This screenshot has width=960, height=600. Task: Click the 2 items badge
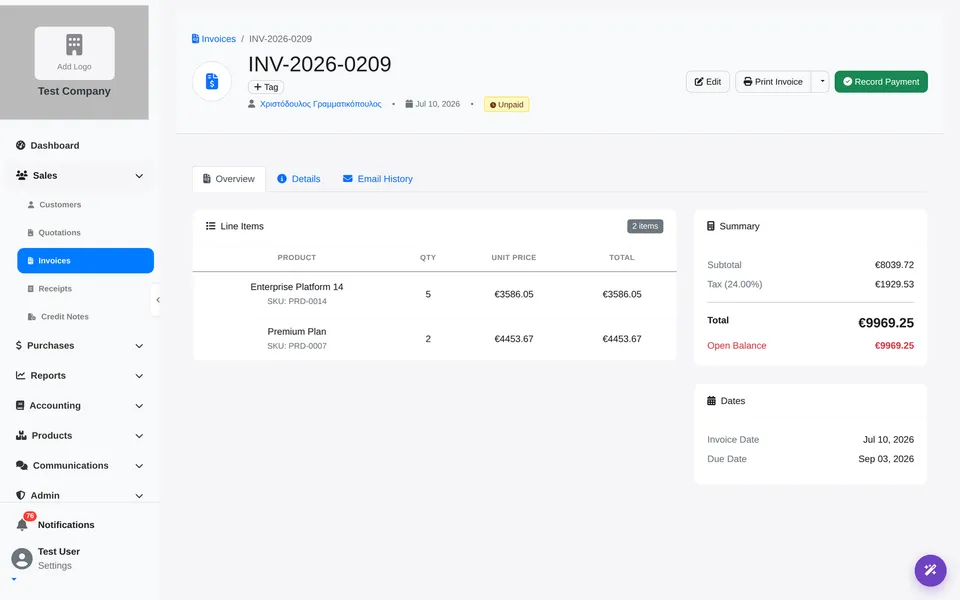[x=645, y=226]
